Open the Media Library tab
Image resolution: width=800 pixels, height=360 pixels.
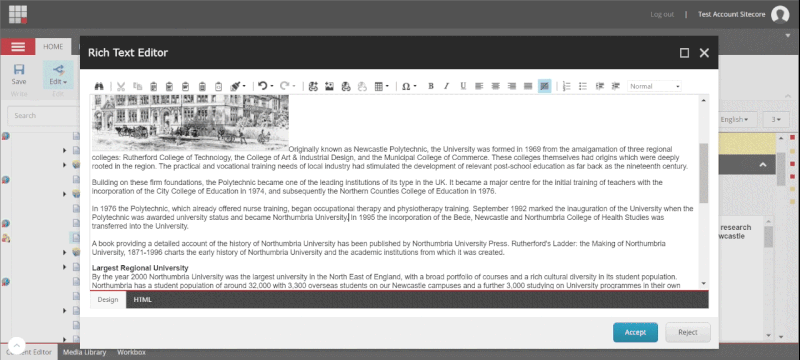coord(85,352)
